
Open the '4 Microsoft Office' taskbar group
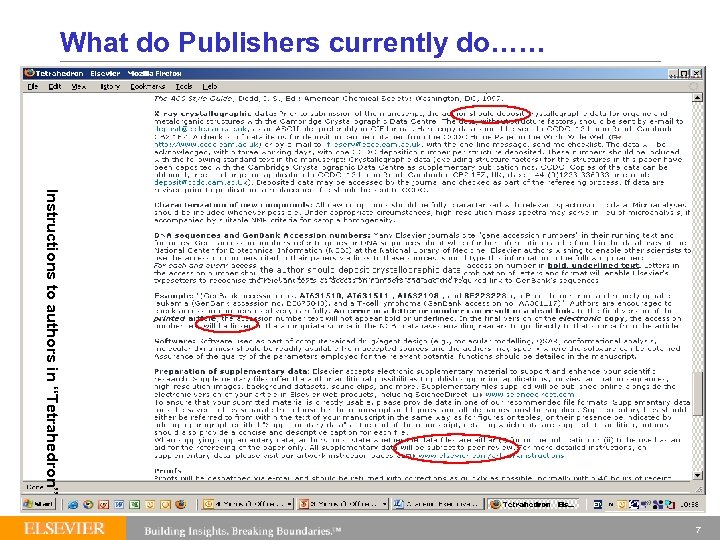point(248,504)
